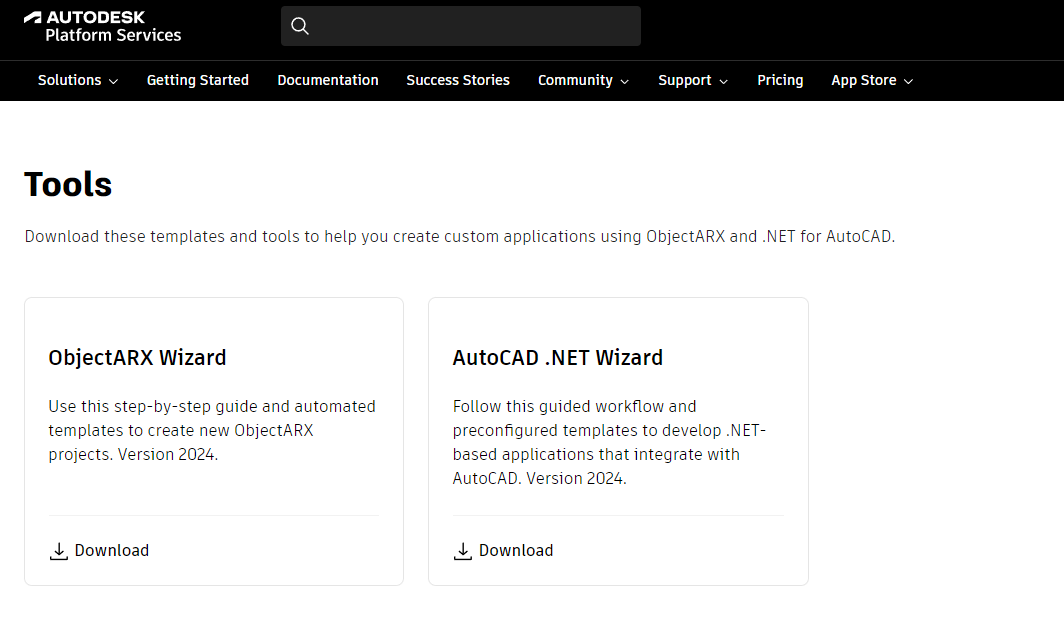Click the download icon on AutoCAD .NET Wizard card
1064x643 pixels.
(463, 550)
